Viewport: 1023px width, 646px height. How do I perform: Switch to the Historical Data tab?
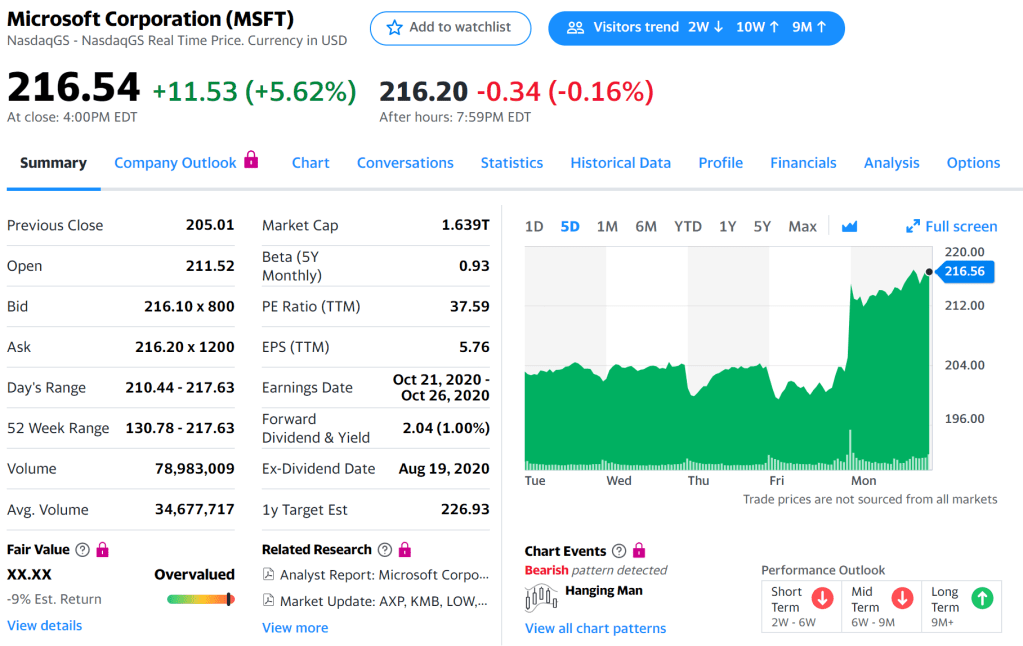pos(620,163)
